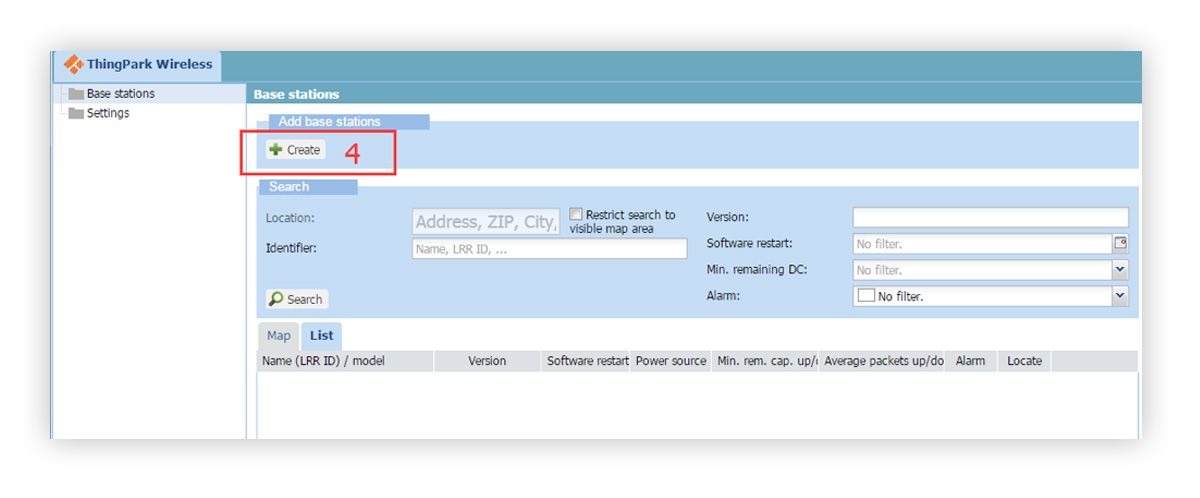Sort by Power source column header
The height and width of the screenshot is (498, 1200).
pyautogui.click(x=671, y=361)
